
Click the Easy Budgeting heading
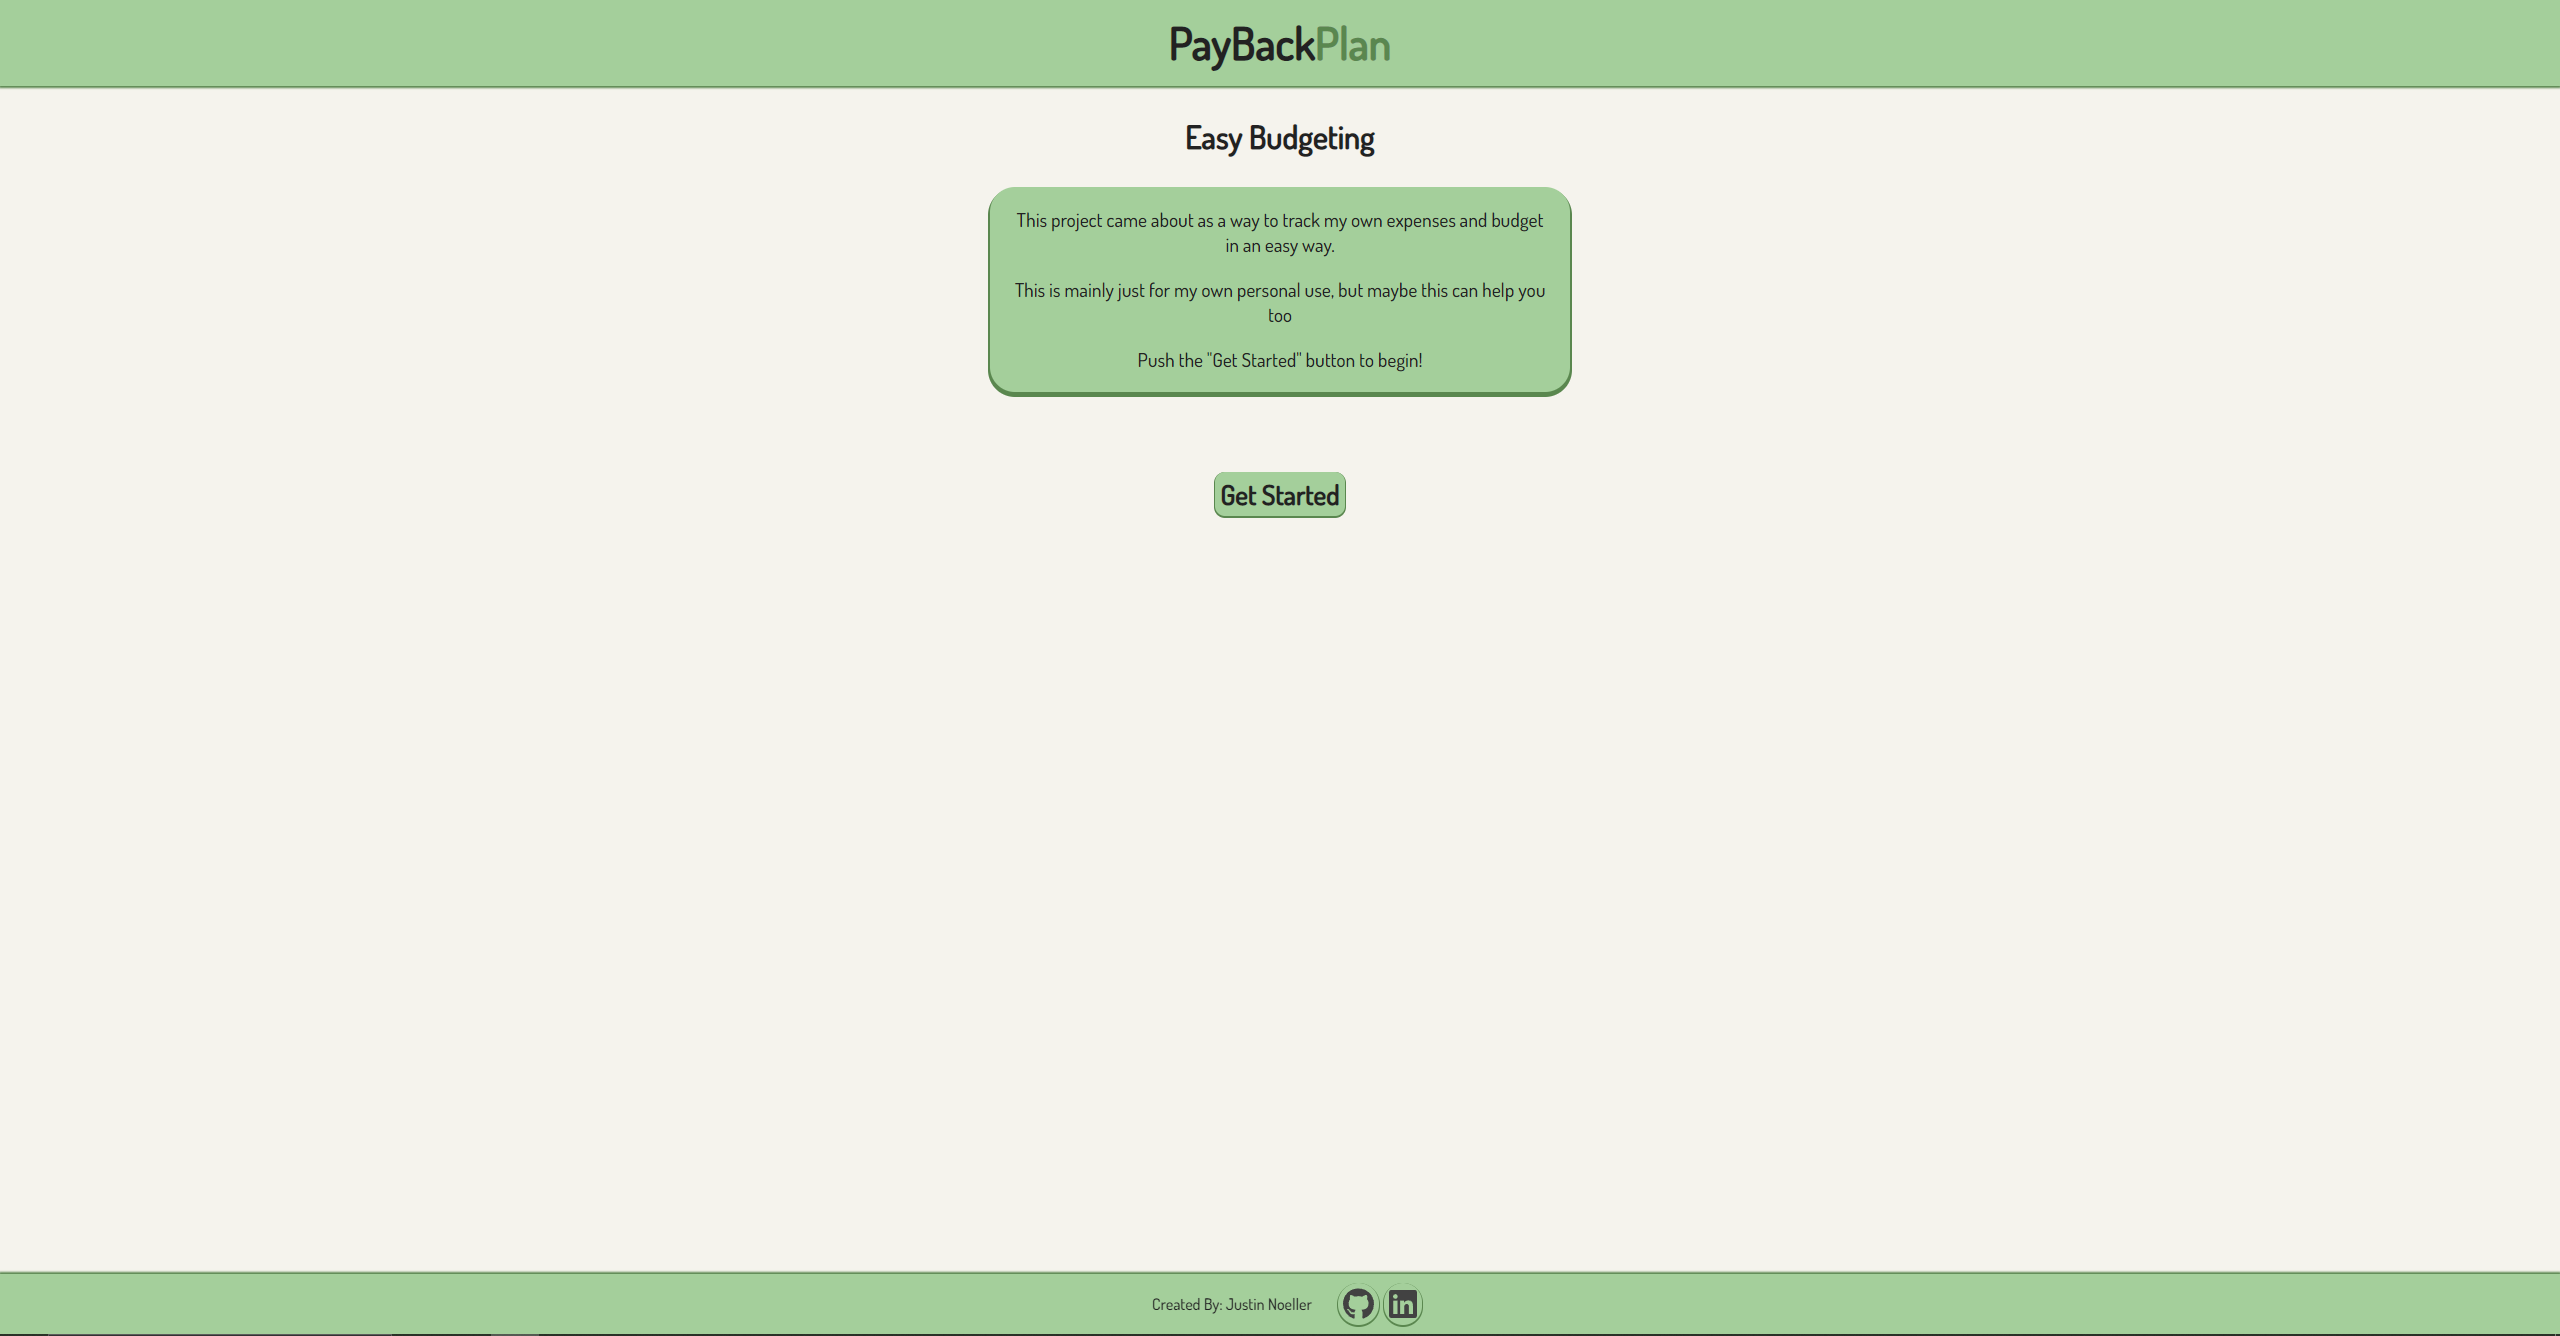pos(1279,137)
